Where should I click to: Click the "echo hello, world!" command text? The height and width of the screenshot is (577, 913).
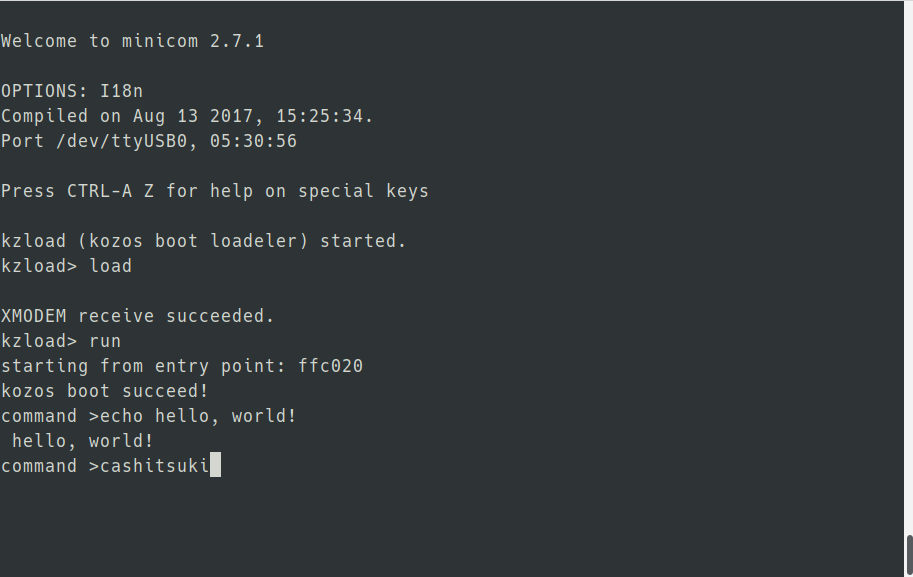click(198, 416)
